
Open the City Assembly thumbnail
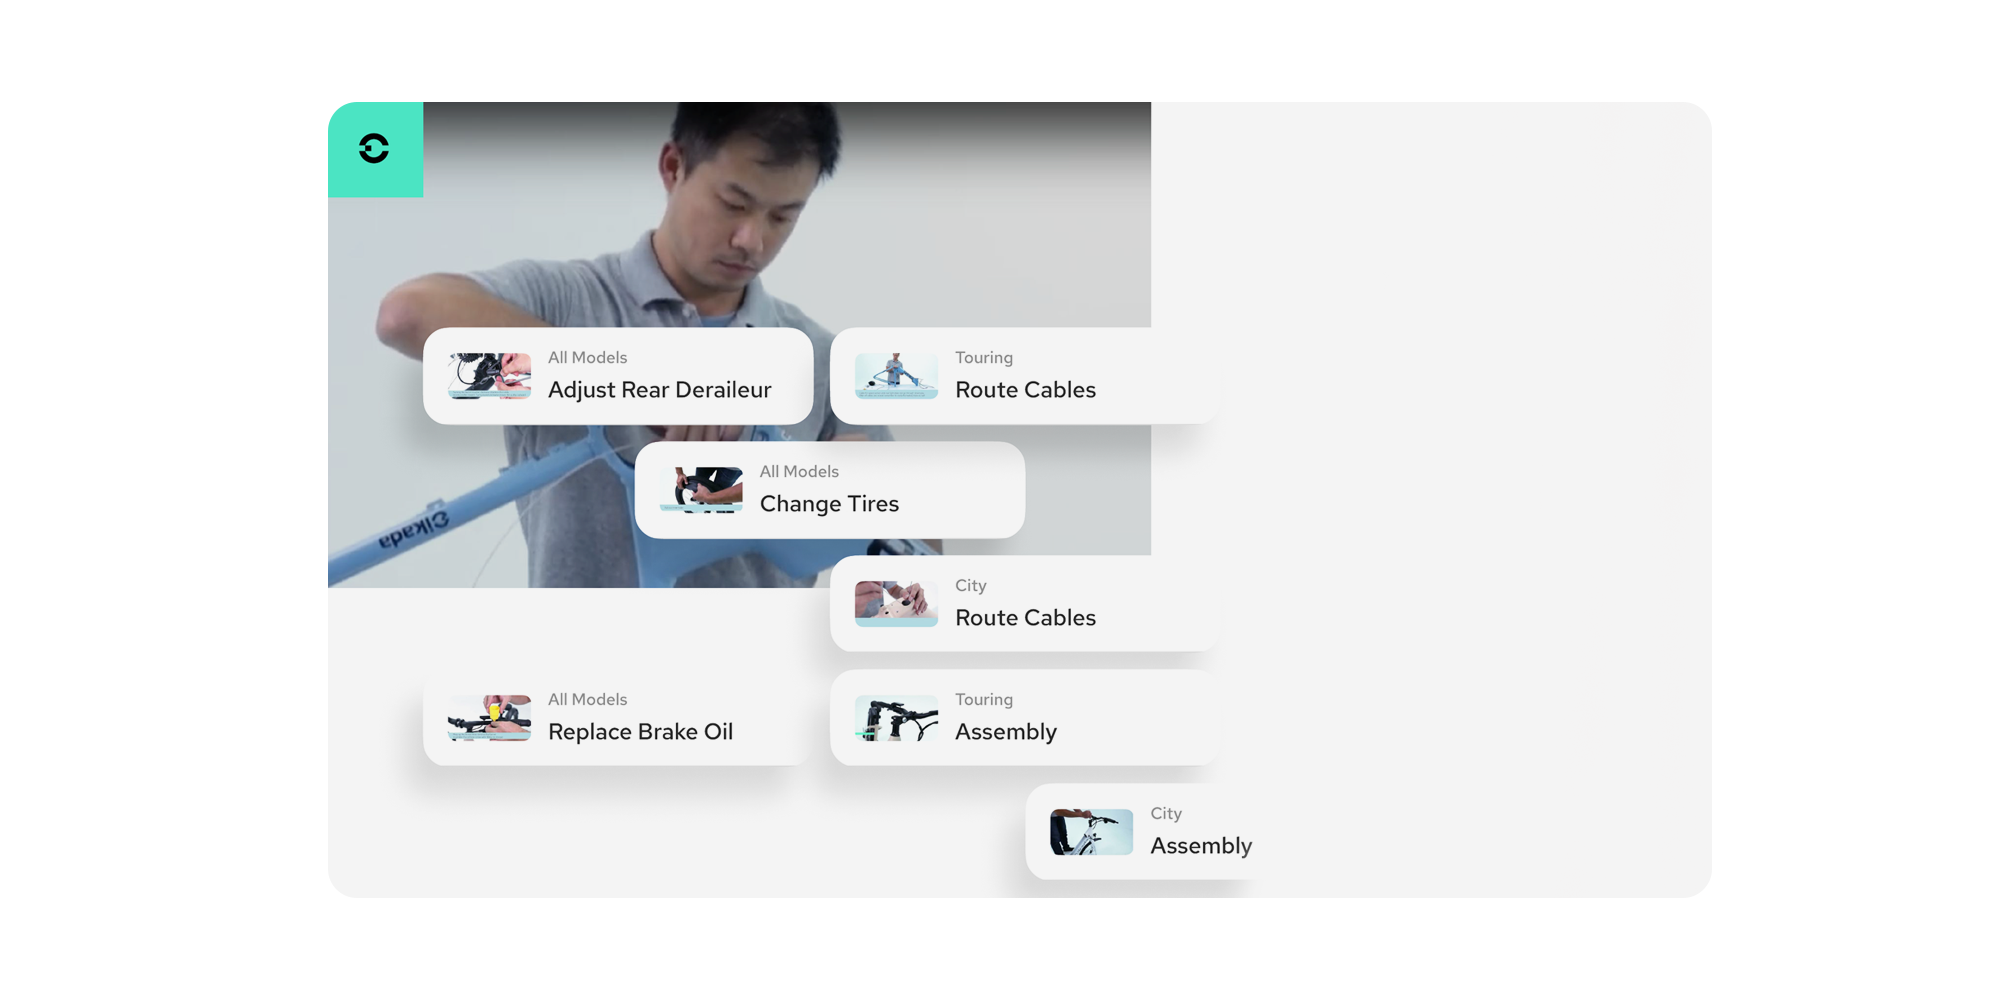(1091, 832)
